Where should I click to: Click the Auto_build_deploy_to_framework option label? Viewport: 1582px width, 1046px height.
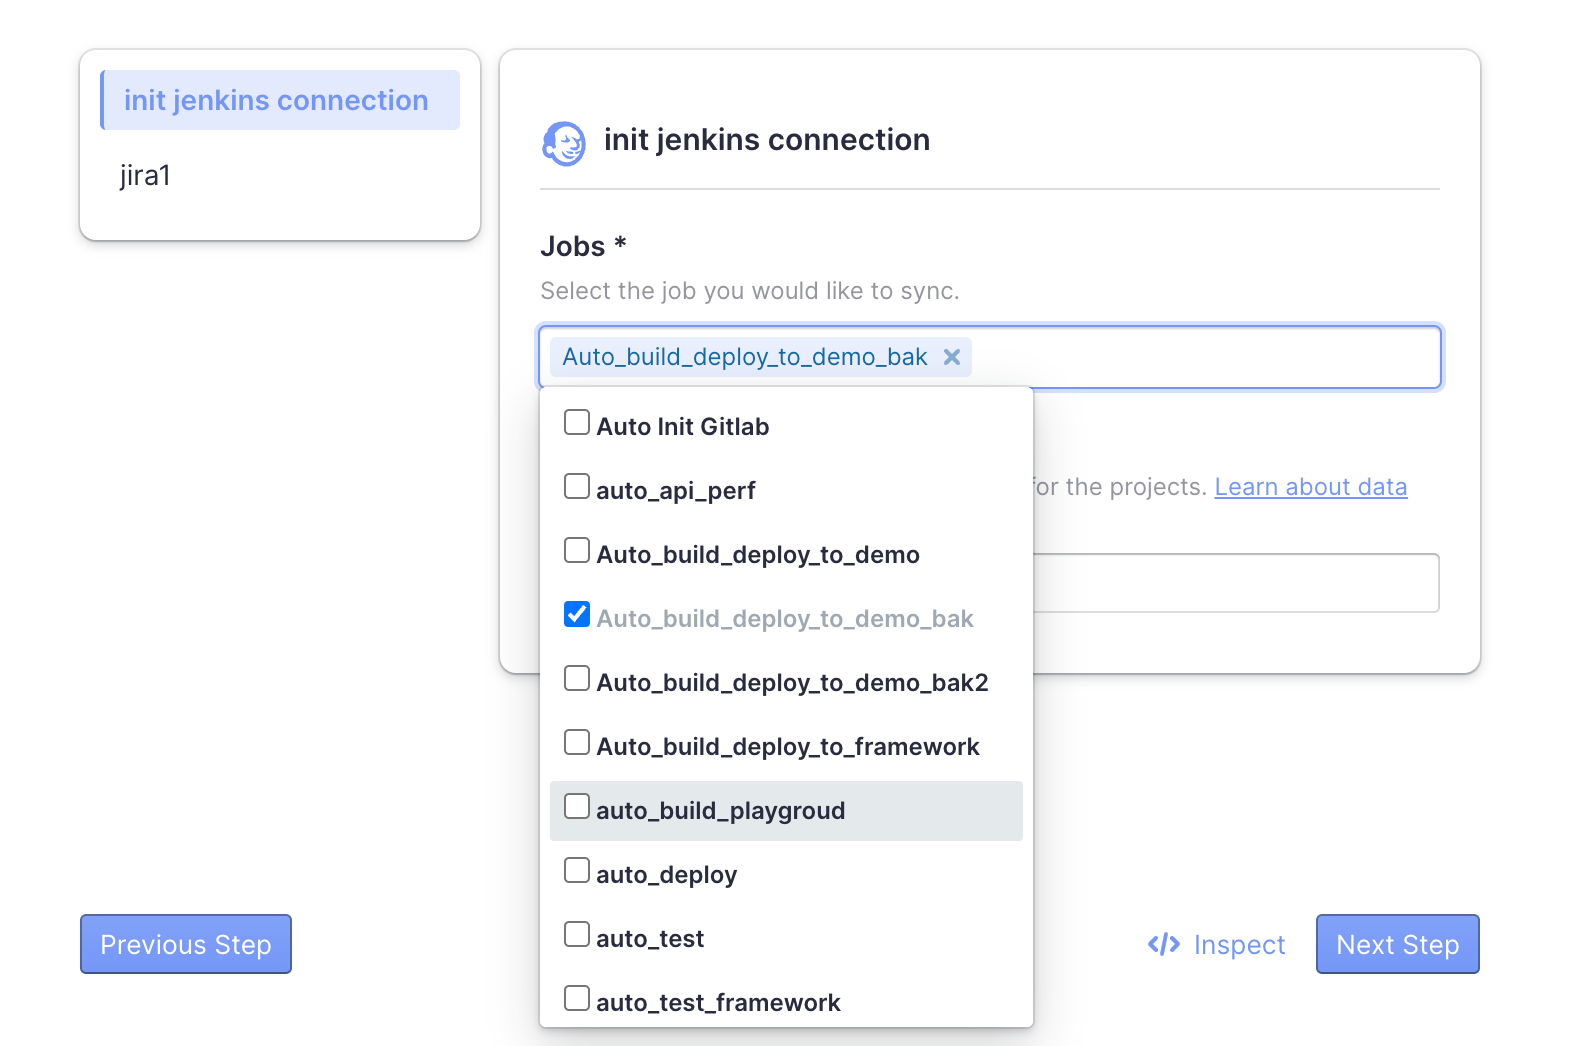pyautogui.click(x=788, y=747)
